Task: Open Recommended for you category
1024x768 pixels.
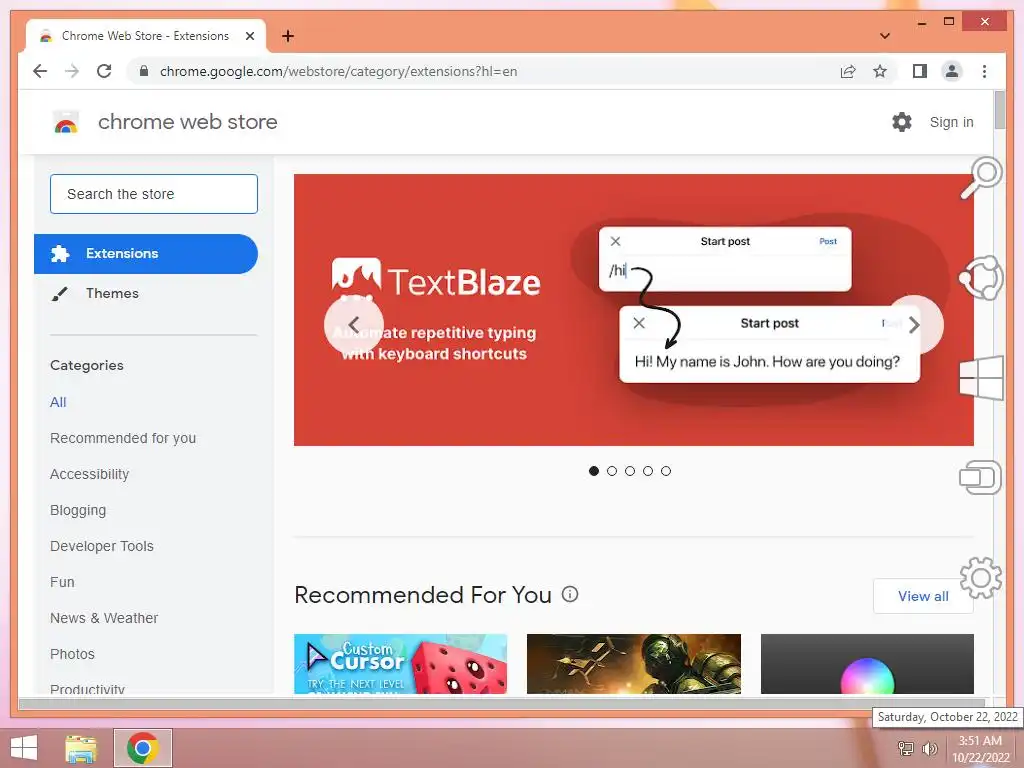Action: click(x=123, y=438)
